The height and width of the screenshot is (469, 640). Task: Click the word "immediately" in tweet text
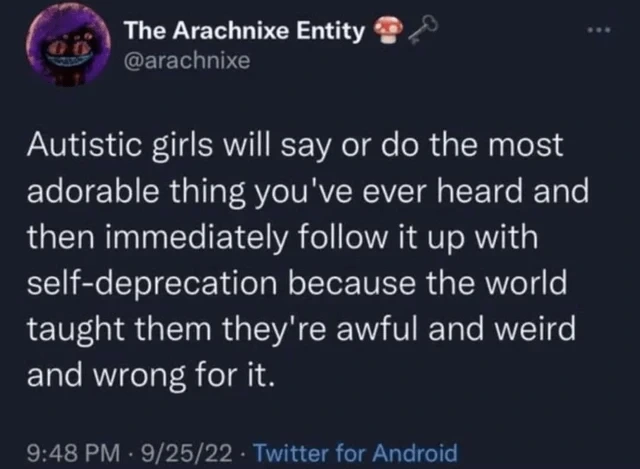[197, 238]
